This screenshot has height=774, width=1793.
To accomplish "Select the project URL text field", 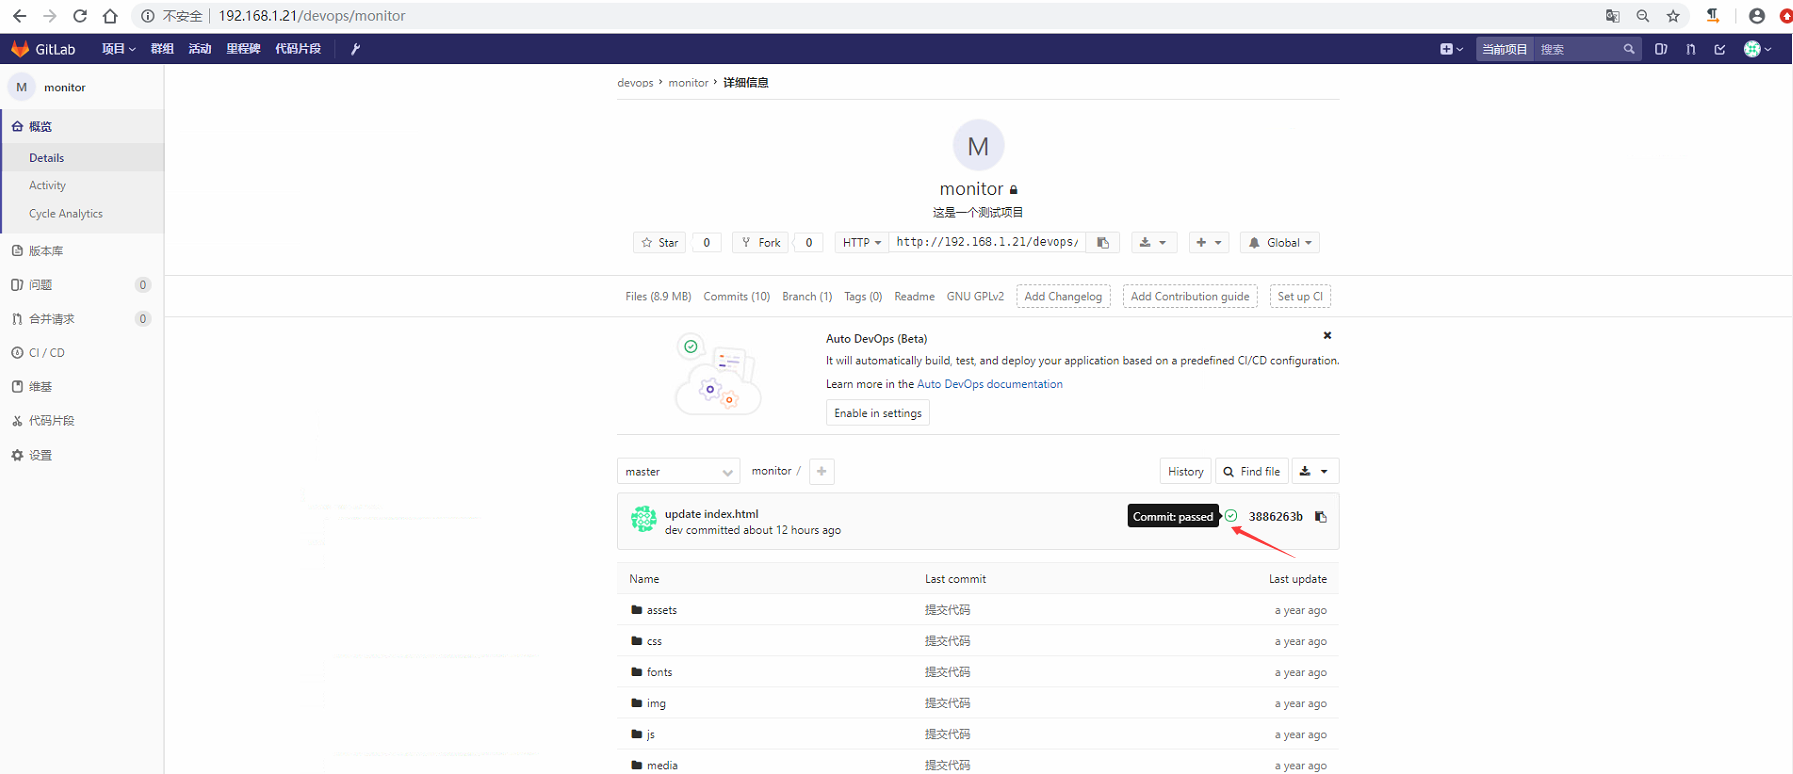I will point(988,243).
